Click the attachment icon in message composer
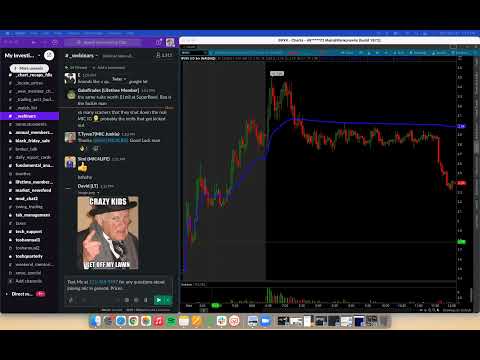The height and width of the screenshot is (360, 480). 70,300
